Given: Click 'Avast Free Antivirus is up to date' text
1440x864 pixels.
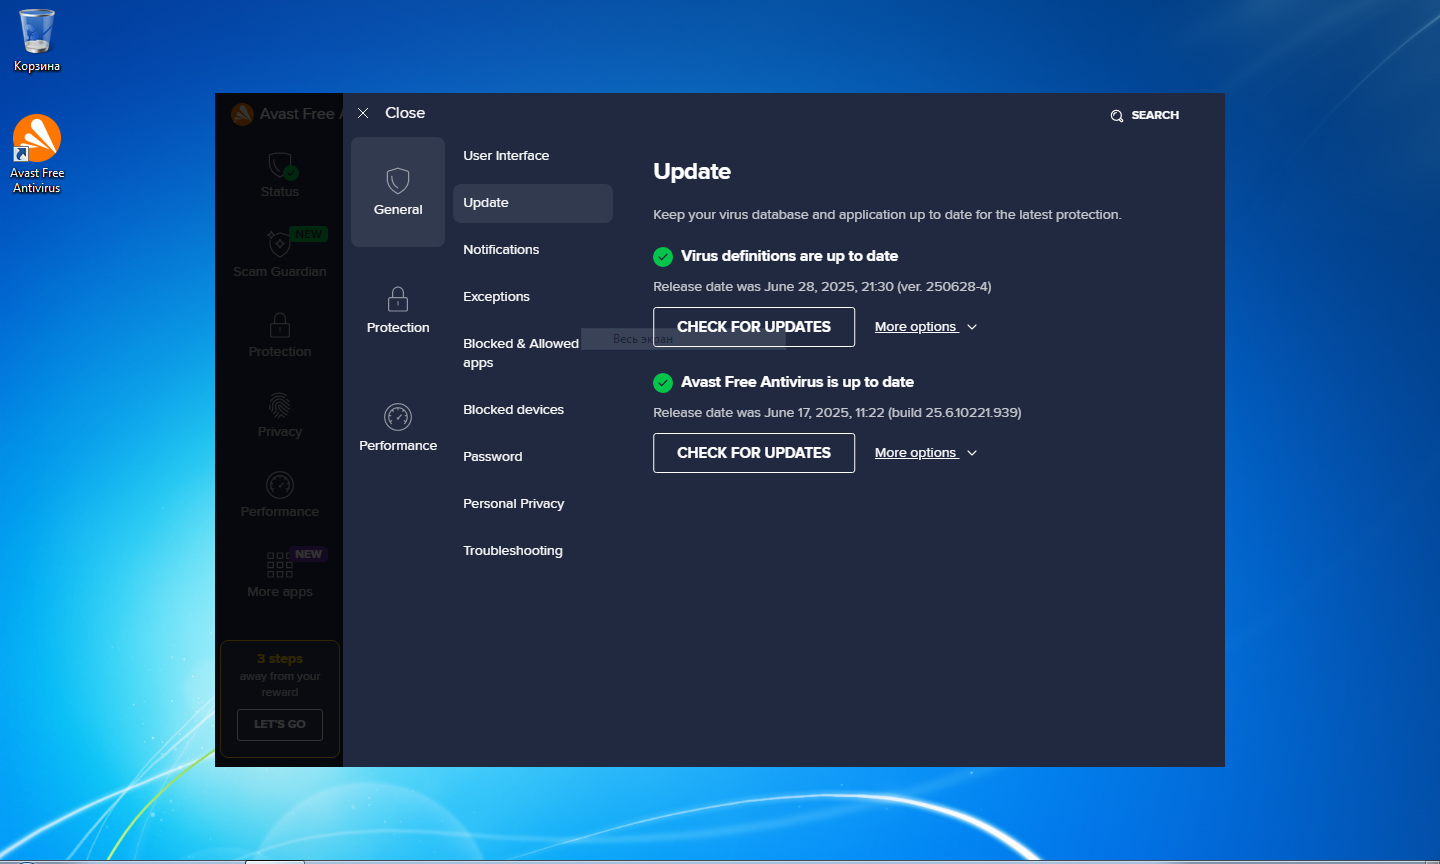Looking at the screenshot, I should coord(797,382).
